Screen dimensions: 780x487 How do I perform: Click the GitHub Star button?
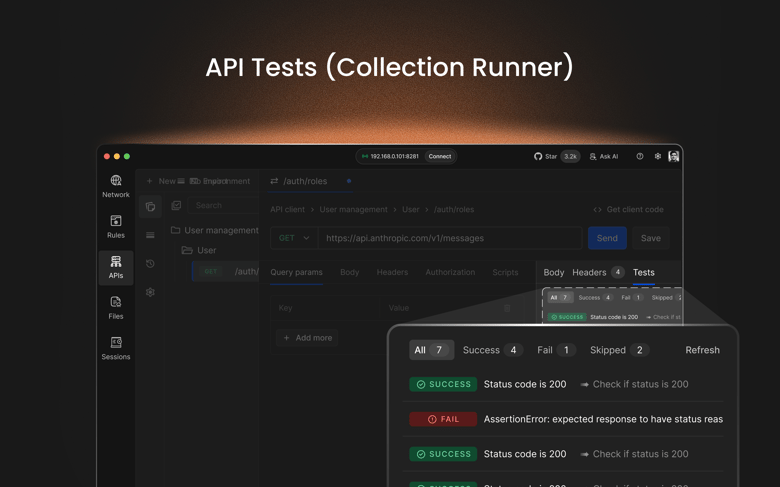[x=556, y=157]
